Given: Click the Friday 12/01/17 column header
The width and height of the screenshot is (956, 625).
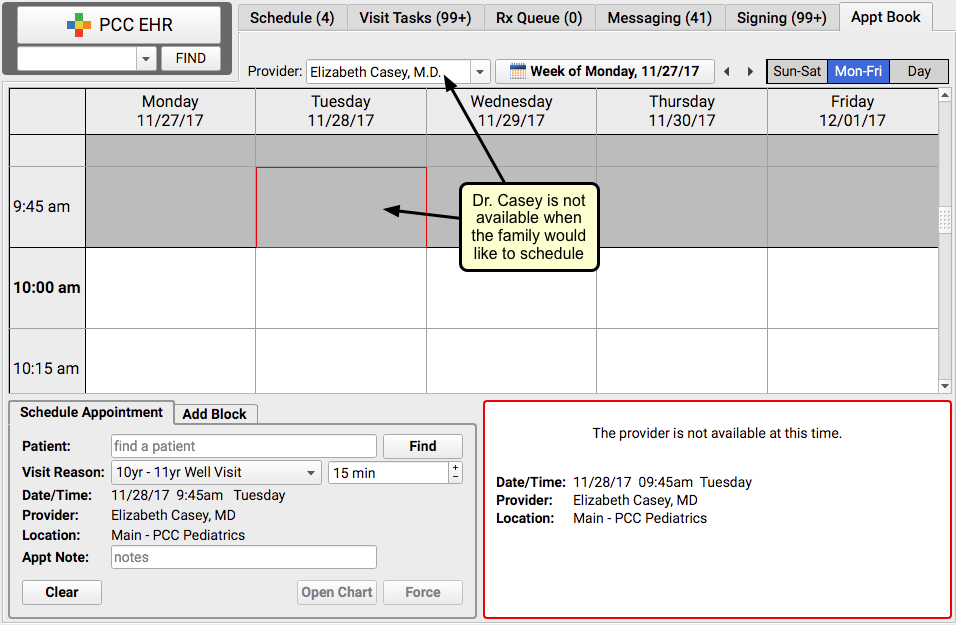Looking at the screenshot, I should tap(852, 111).
